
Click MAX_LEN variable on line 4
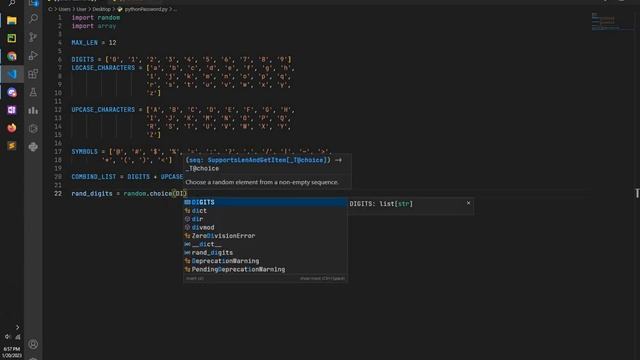(84, 42)
